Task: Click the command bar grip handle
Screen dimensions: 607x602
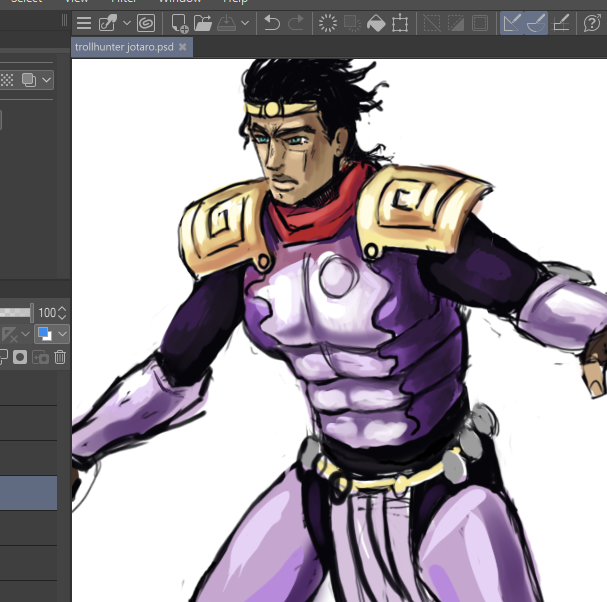Action: click(x=64, y=21)
